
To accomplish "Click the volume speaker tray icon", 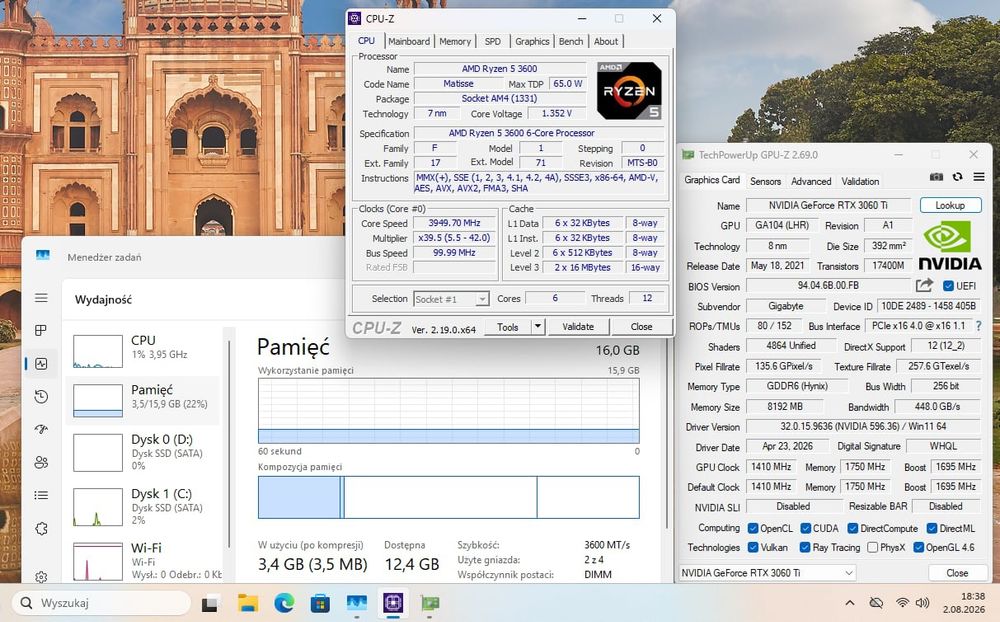I will click(922, 603).
